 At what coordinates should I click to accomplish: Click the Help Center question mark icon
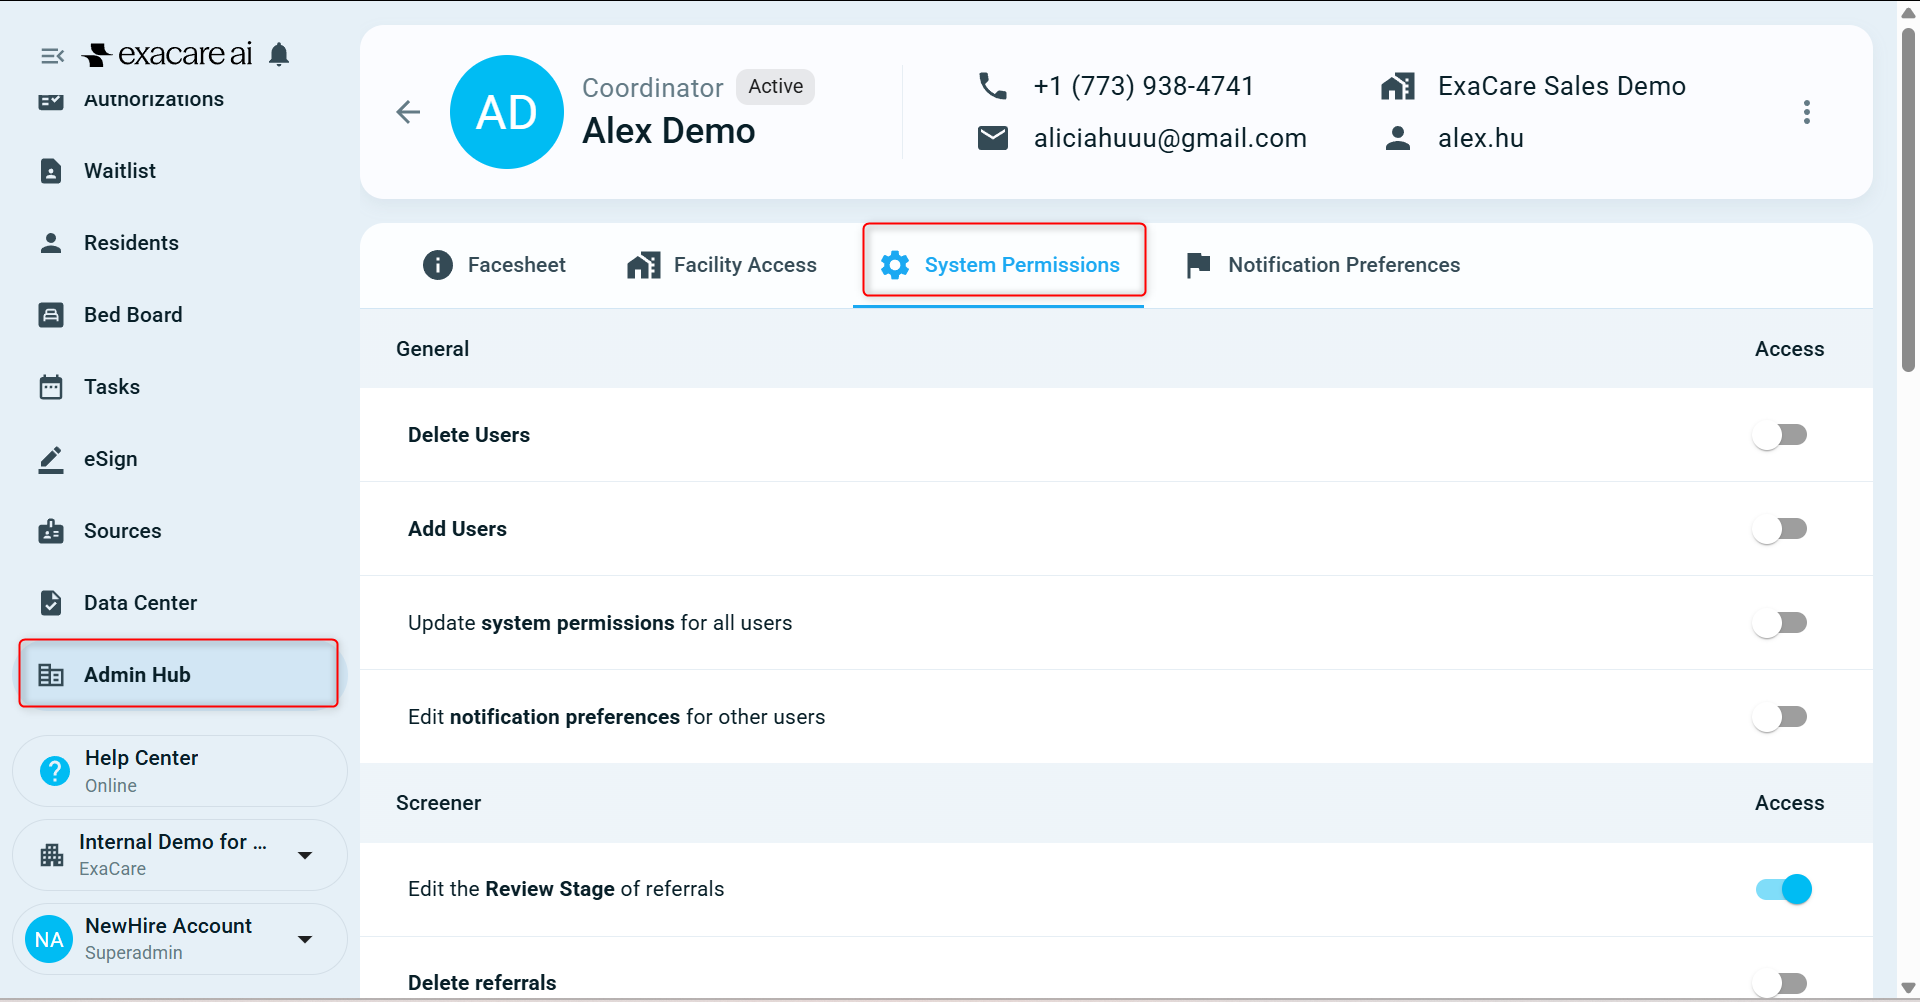(54, 771)
